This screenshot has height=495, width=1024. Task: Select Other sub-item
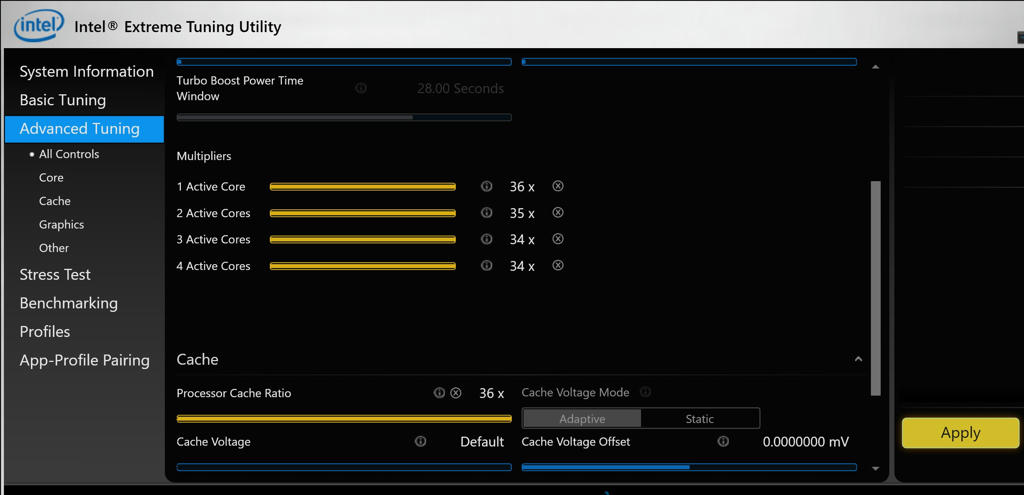[x=54, y=248]
